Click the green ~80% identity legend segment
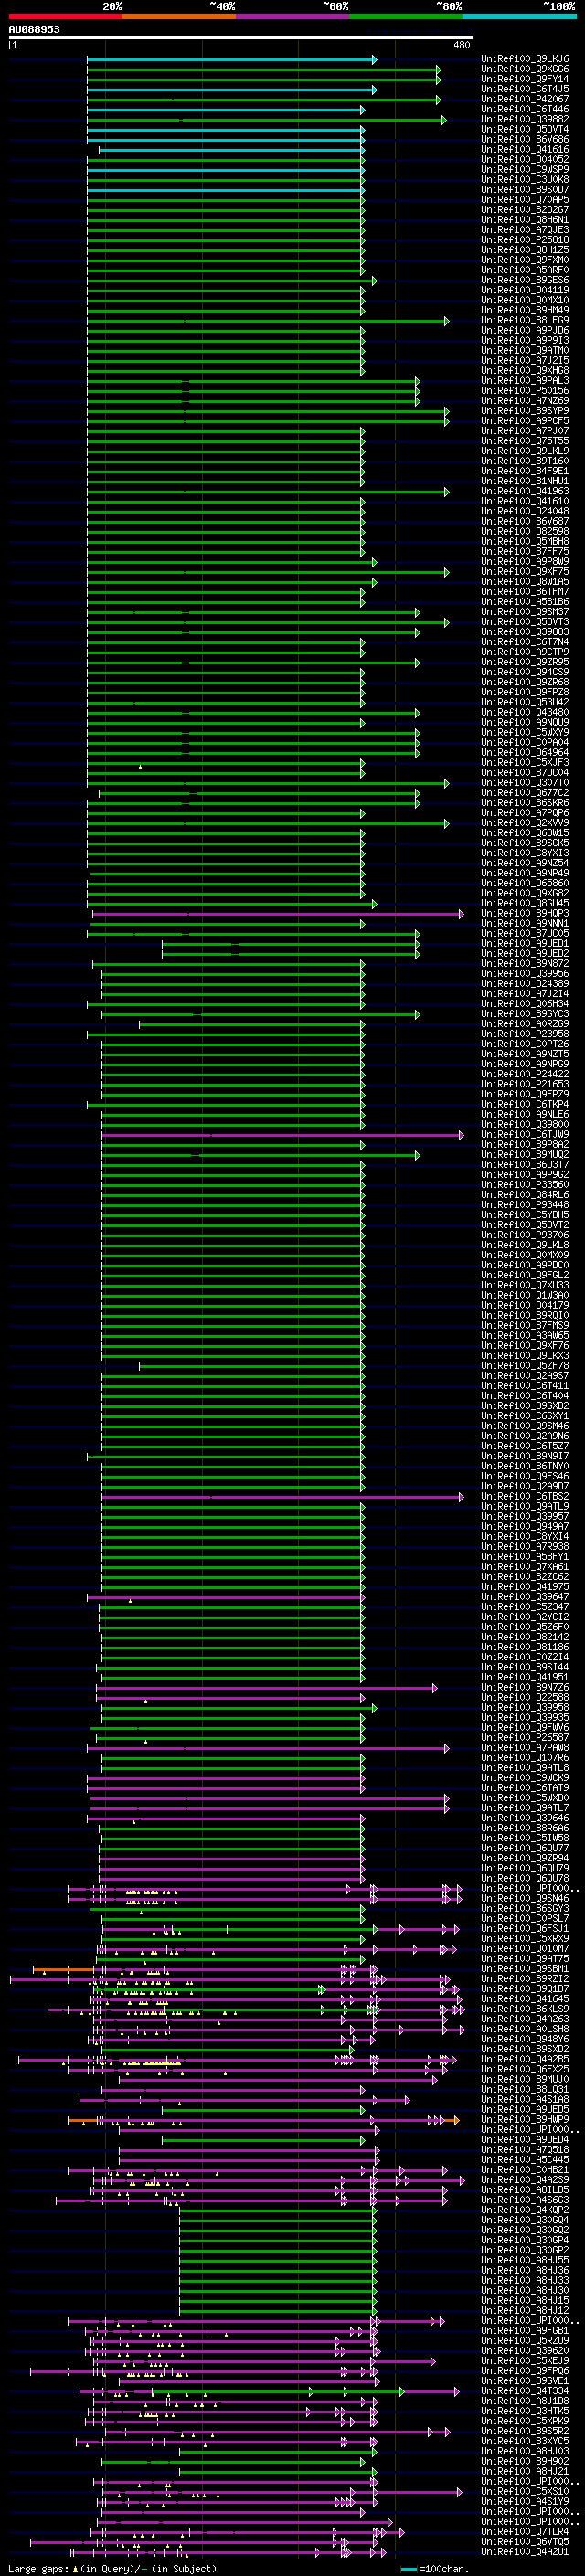This screenshot has width=585, height=2576. (406, 16)
